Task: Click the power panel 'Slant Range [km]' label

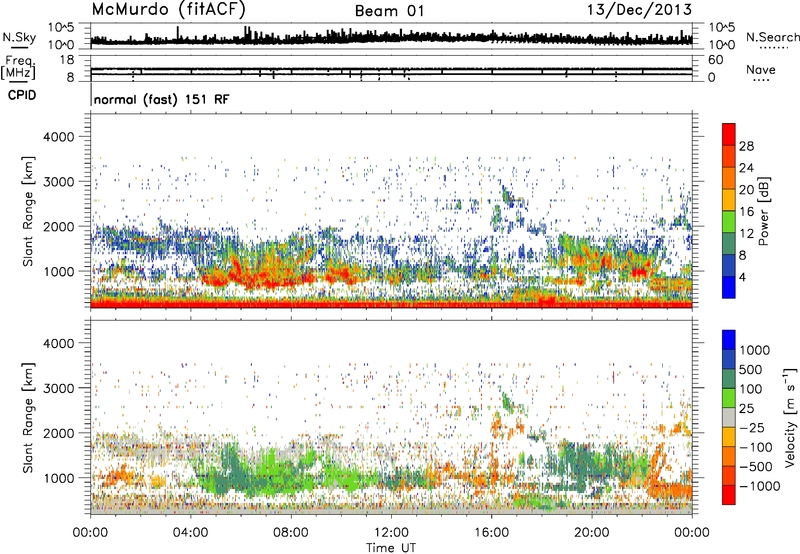Action: tap(28, 211)
